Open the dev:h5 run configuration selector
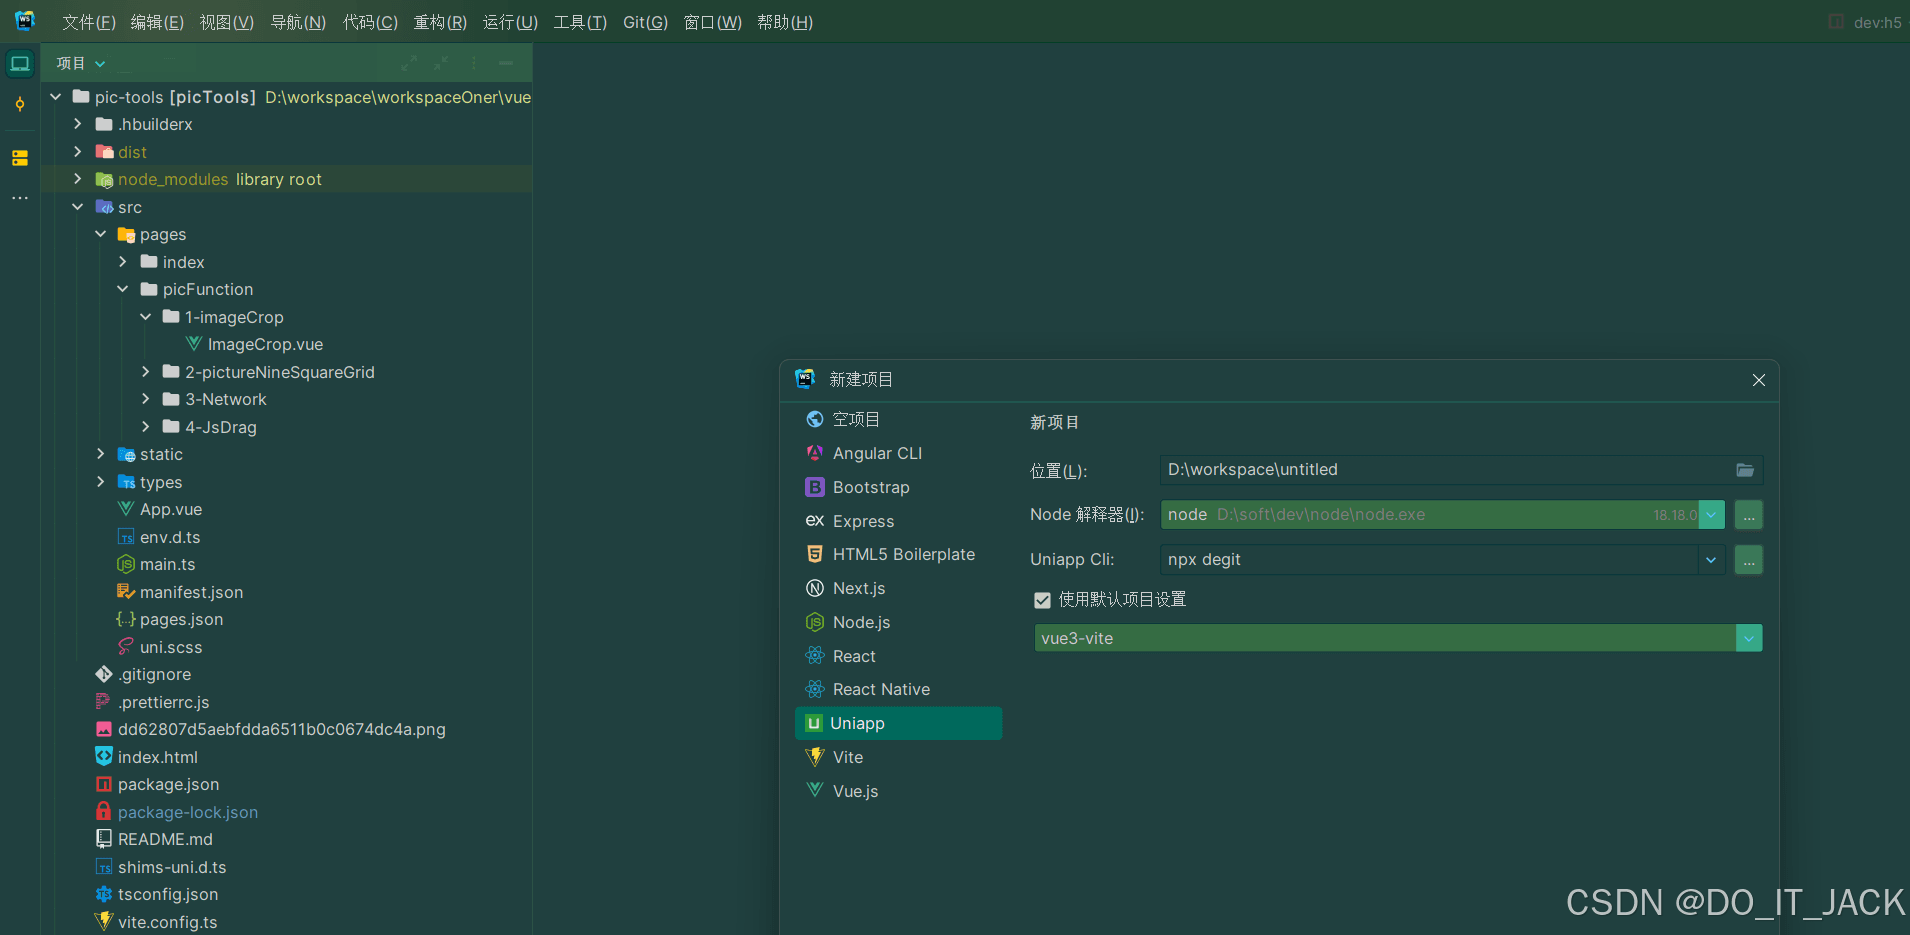 click(x=1866, y=22)
